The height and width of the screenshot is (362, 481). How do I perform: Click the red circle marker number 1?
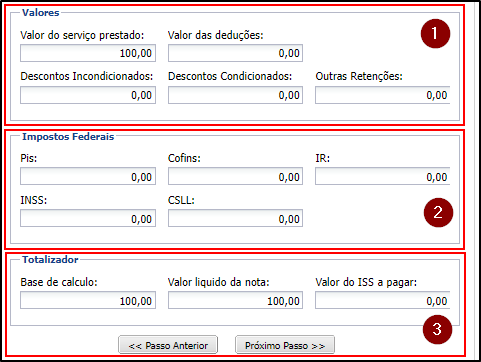[435, 33]
